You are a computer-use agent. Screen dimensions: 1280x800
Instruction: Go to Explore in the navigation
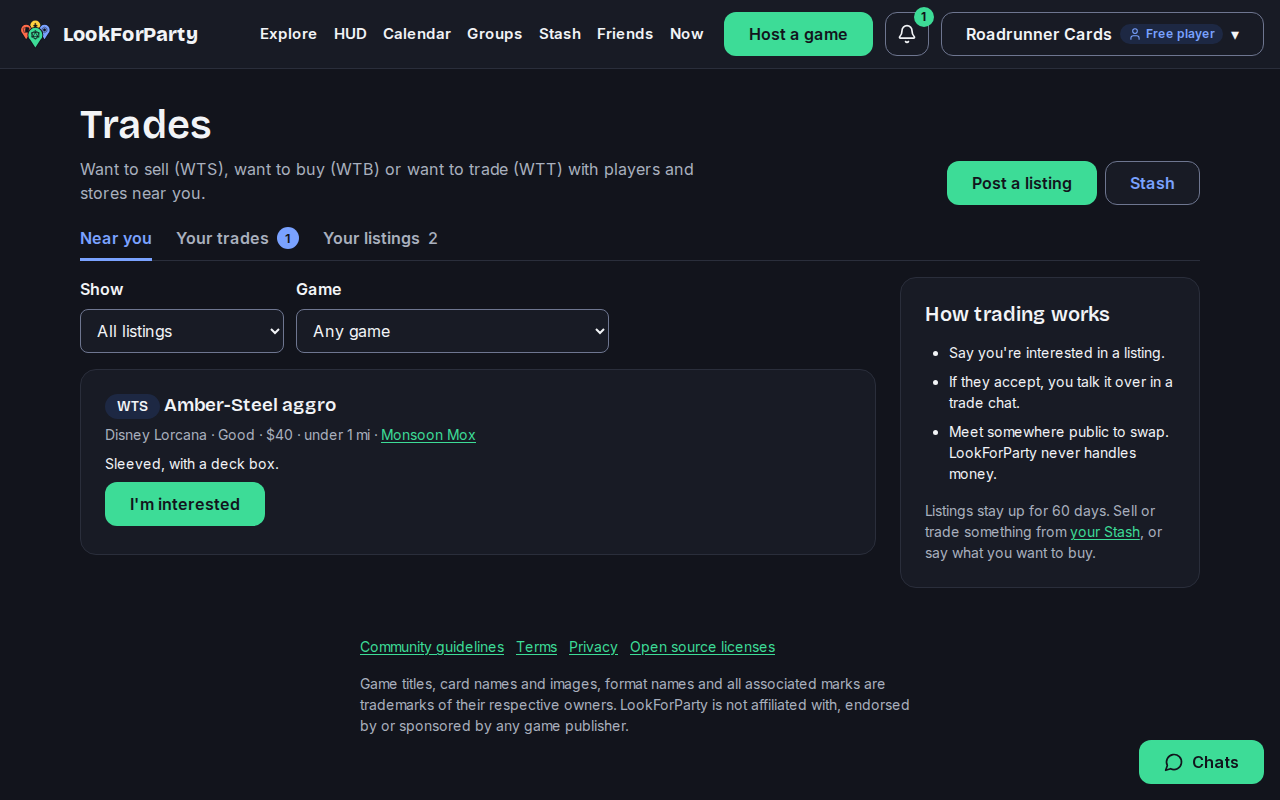pos(288,34)
